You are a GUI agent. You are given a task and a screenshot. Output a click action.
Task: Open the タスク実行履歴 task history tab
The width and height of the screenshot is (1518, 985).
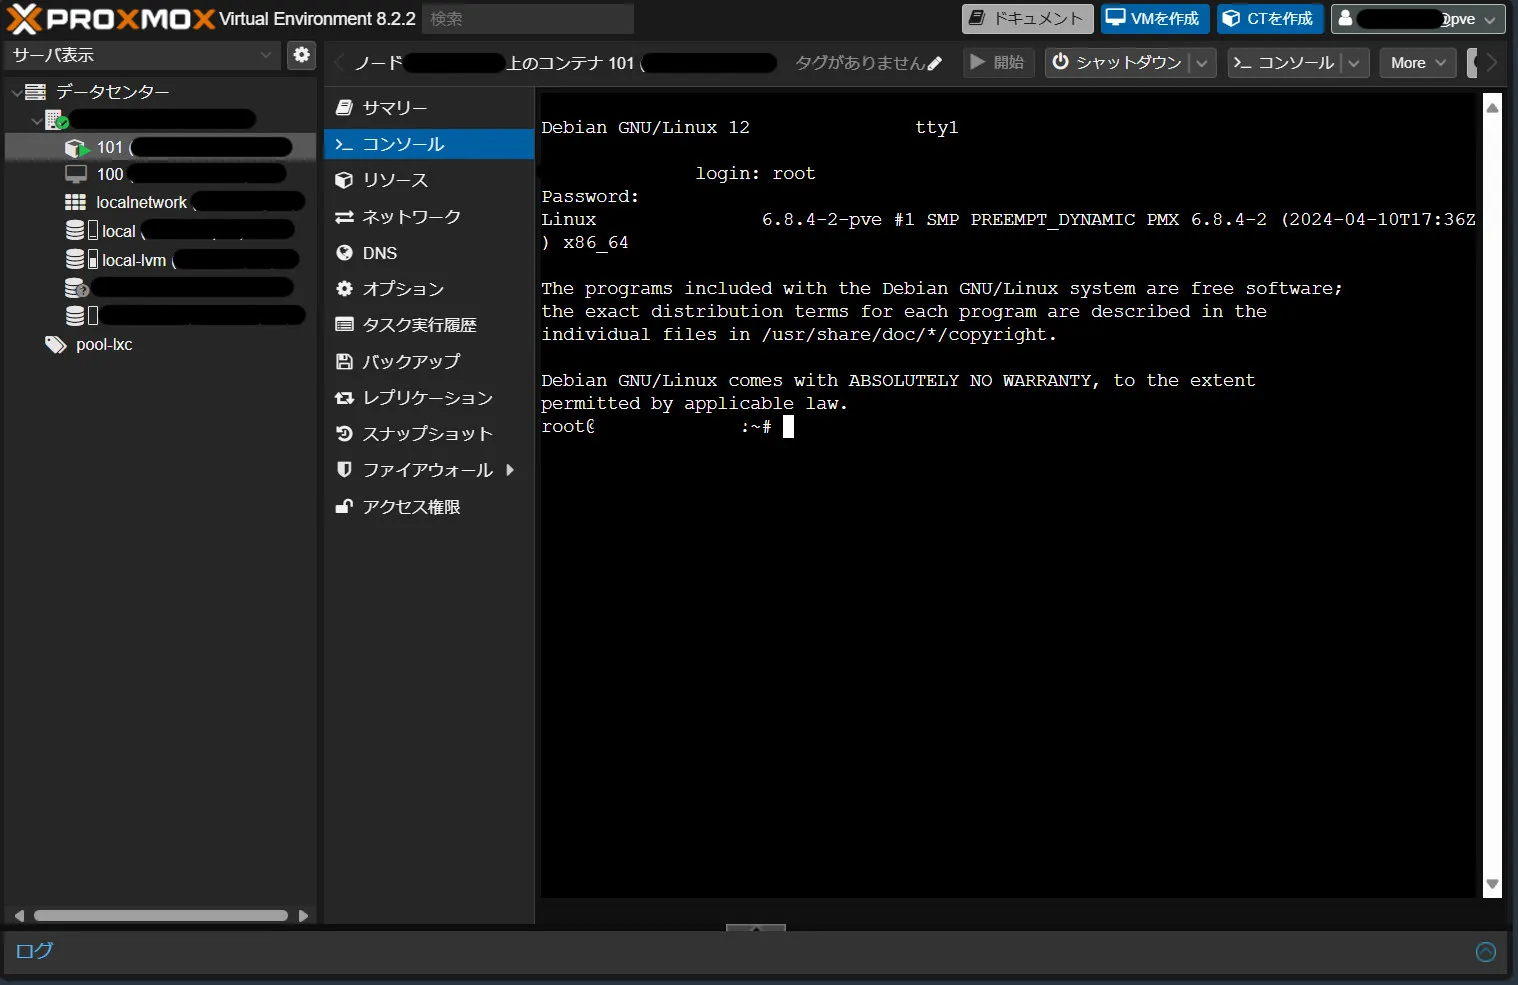pyautogui.click(x=429, y=325)
